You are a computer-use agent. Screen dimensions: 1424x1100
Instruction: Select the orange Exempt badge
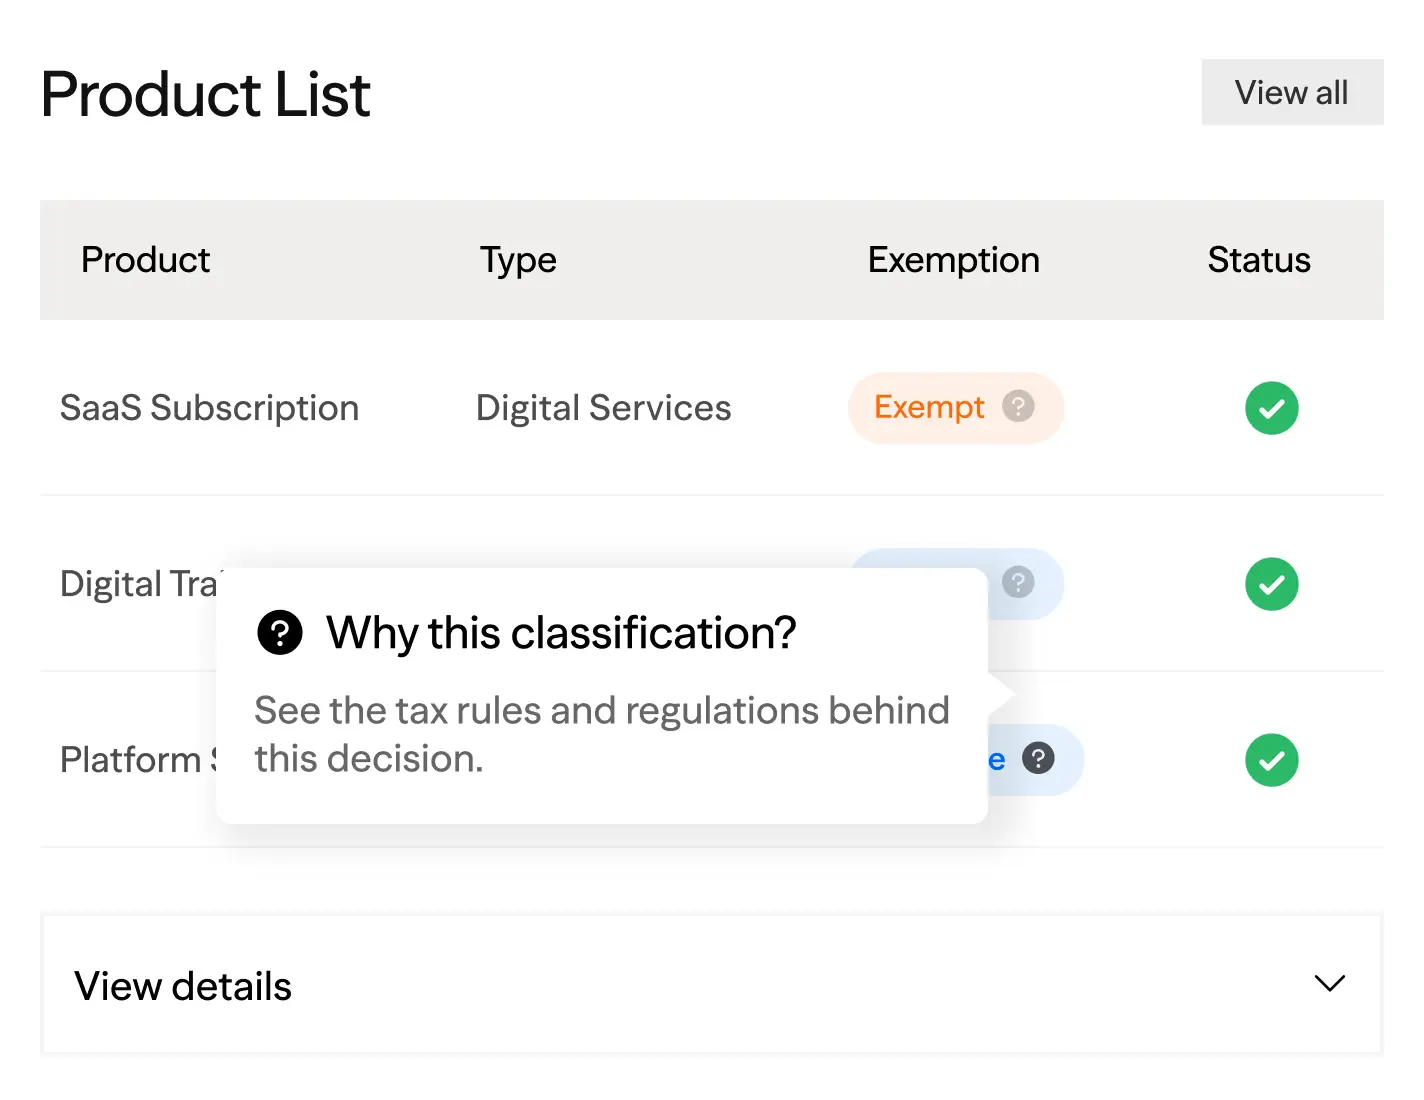coord(929,408)
